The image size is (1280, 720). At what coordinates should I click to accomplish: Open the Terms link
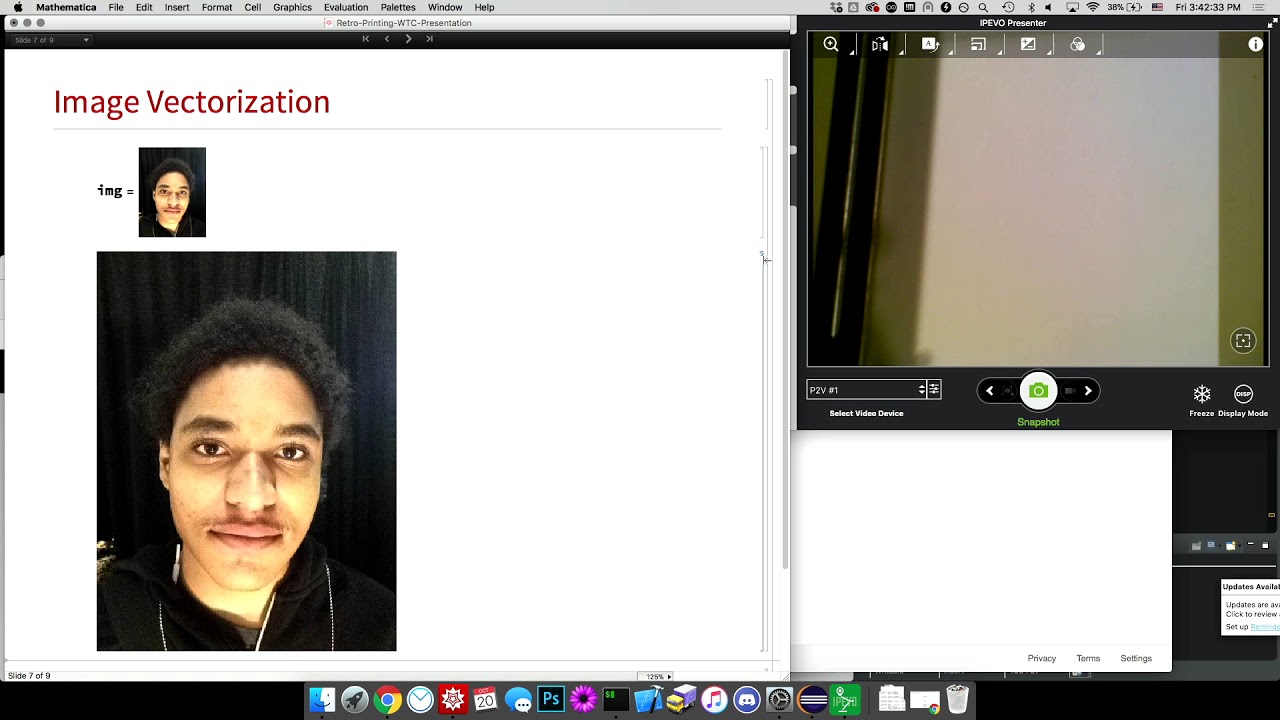click(1088, 658)
